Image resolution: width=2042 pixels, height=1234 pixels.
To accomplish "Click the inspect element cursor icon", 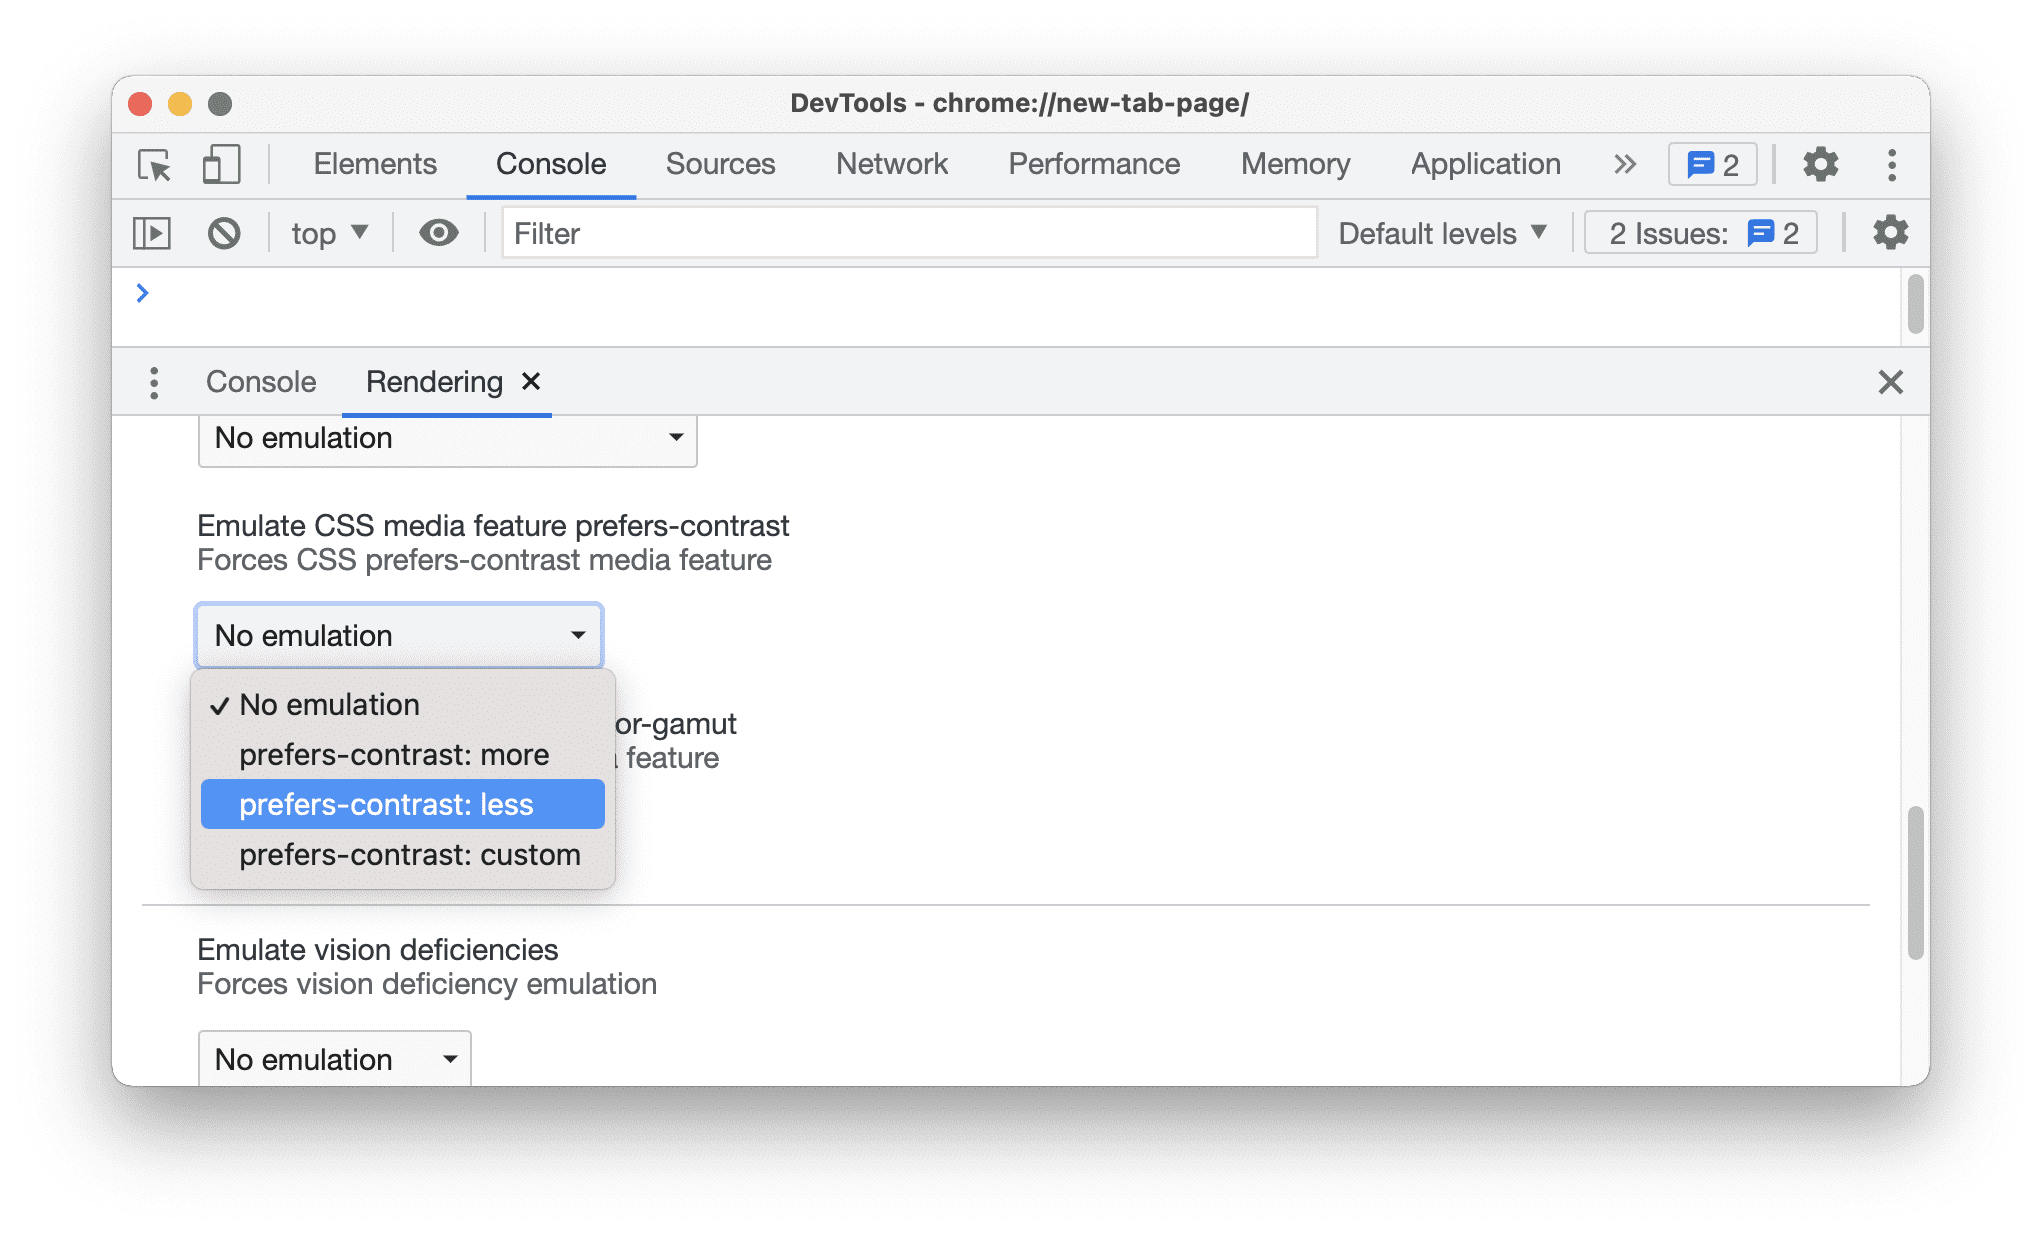I will coord(158,163).
